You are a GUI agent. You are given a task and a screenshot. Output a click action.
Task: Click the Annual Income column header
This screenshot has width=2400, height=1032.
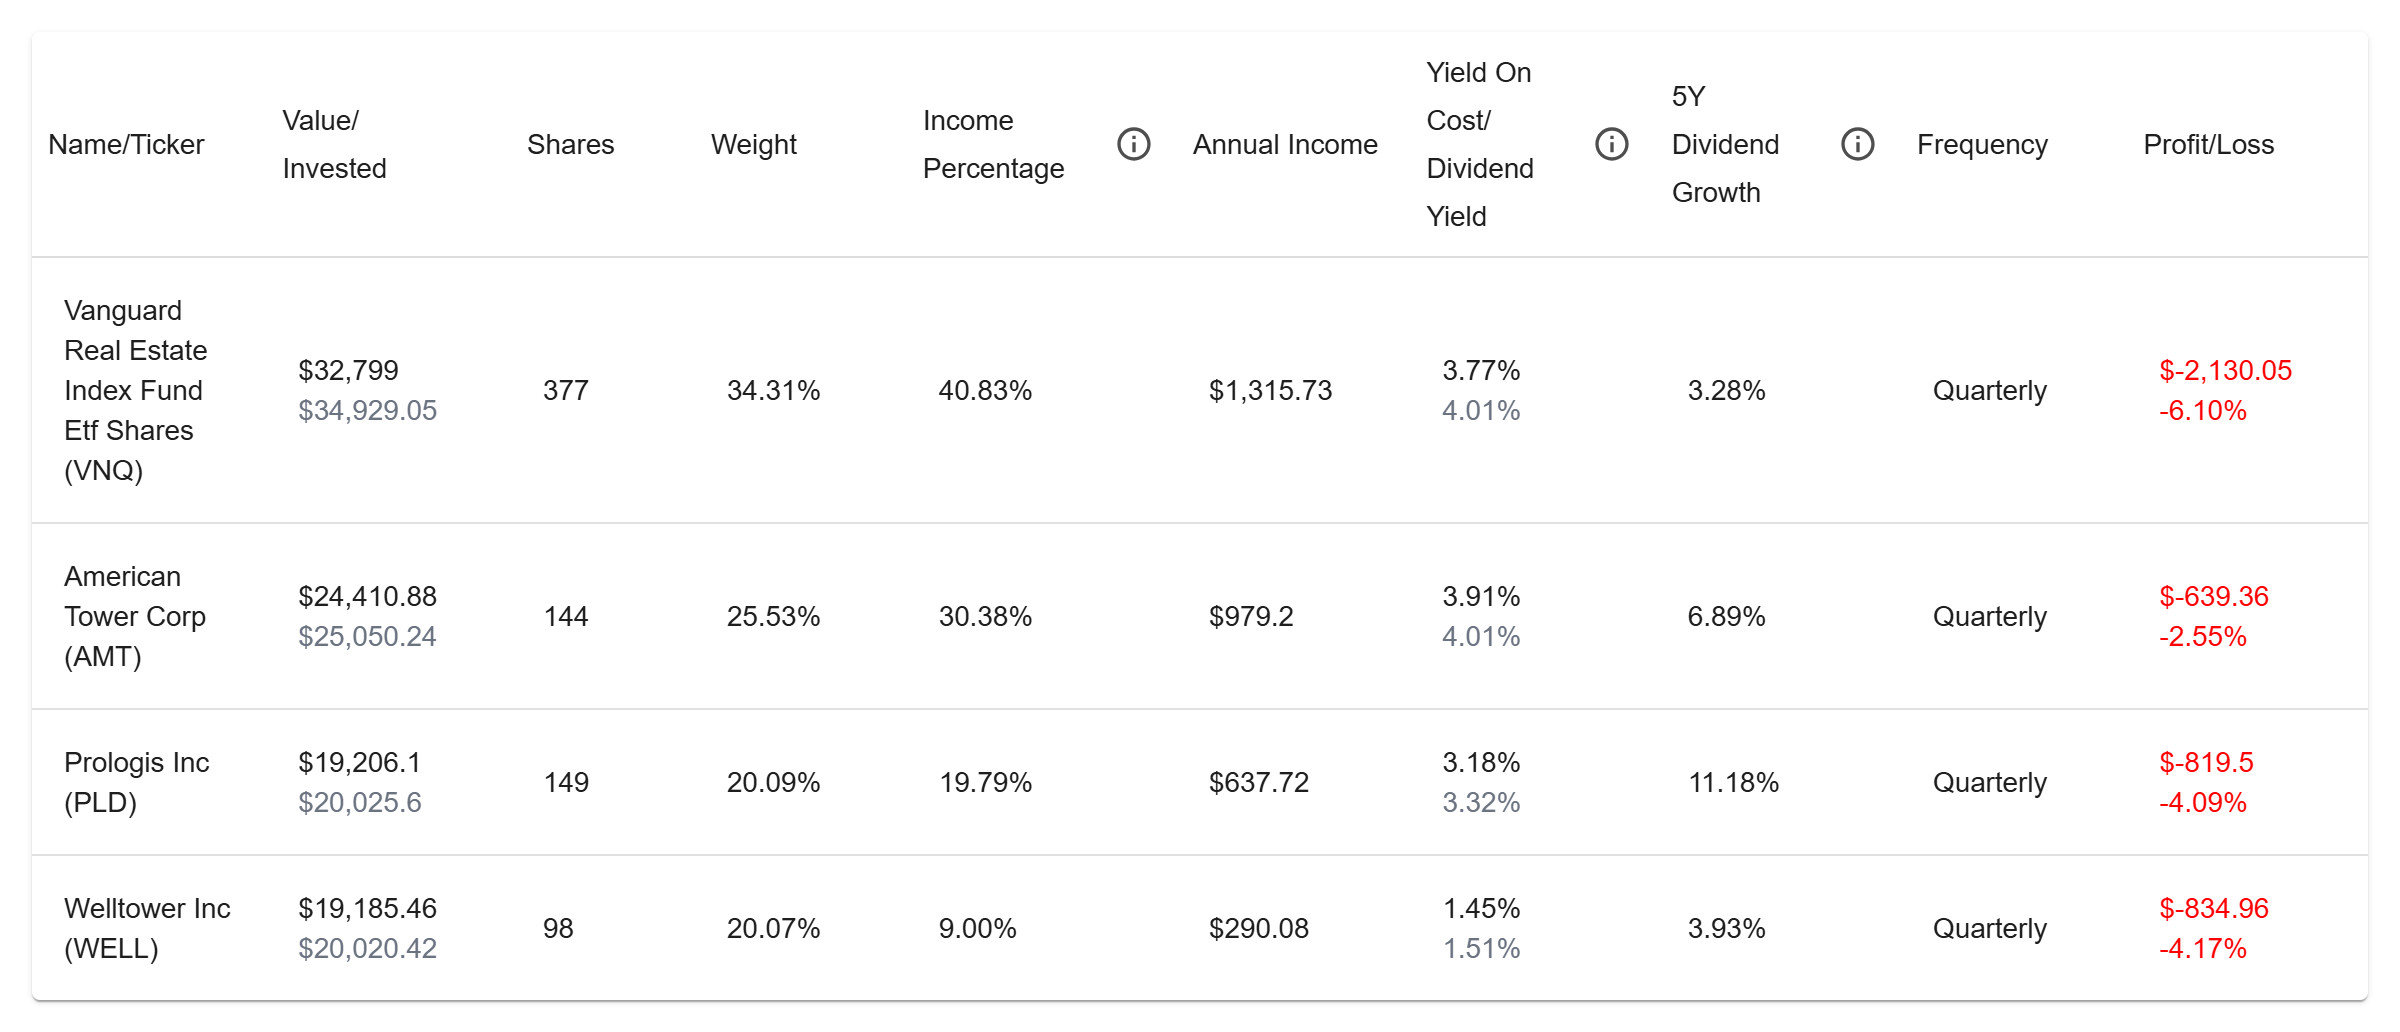1284,145
